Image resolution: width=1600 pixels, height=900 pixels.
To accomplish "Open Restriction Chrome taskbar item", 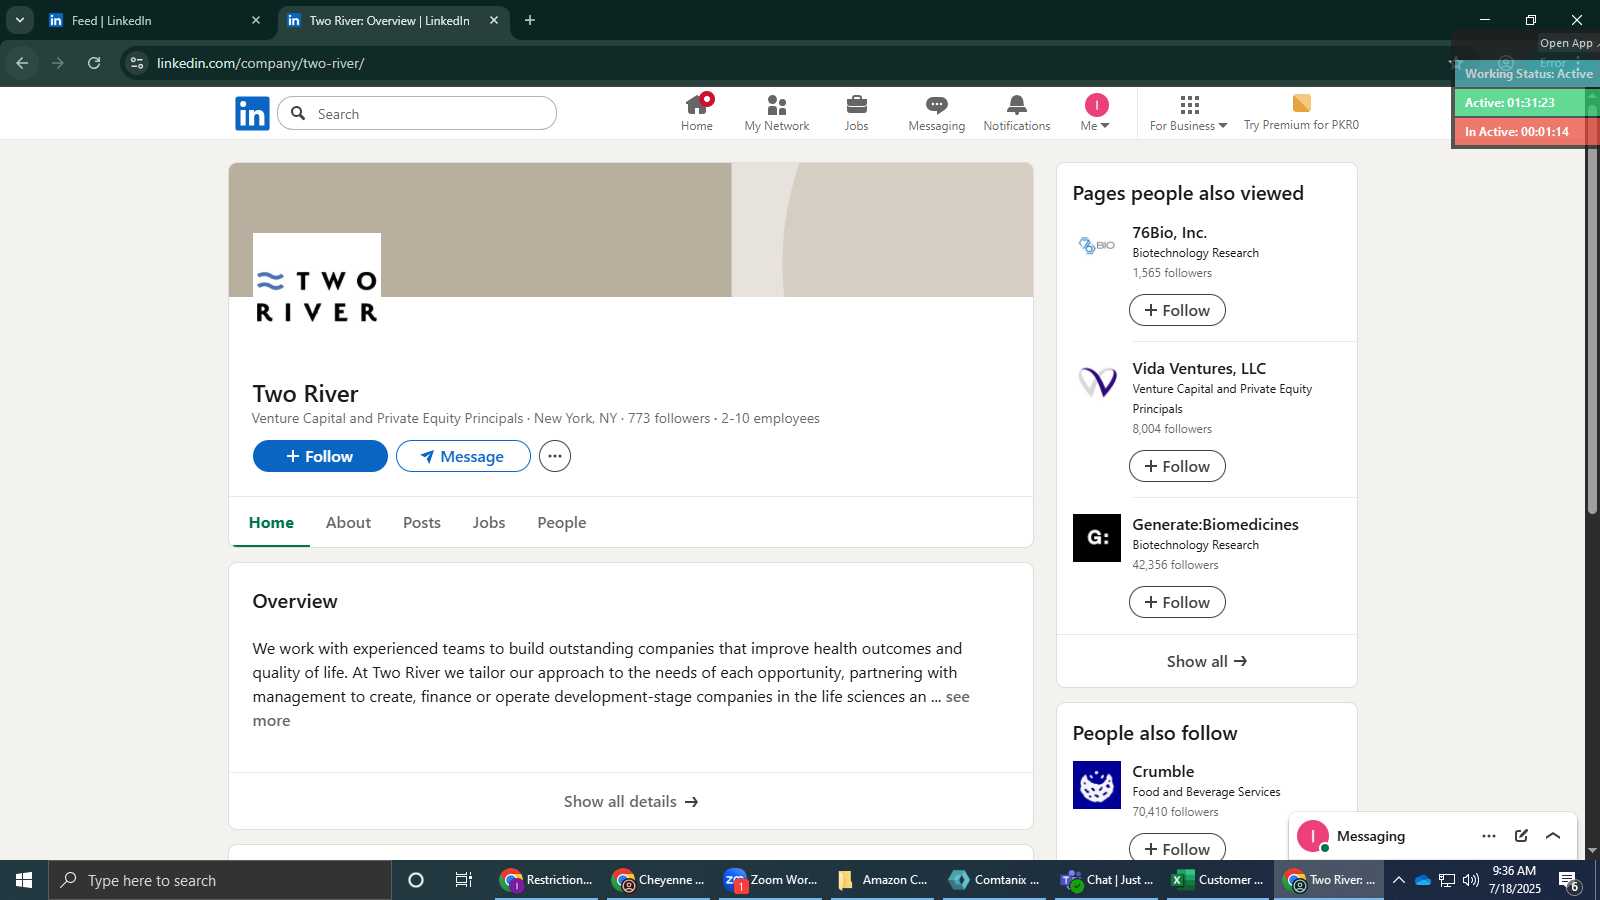I will [x=546, y=880].
